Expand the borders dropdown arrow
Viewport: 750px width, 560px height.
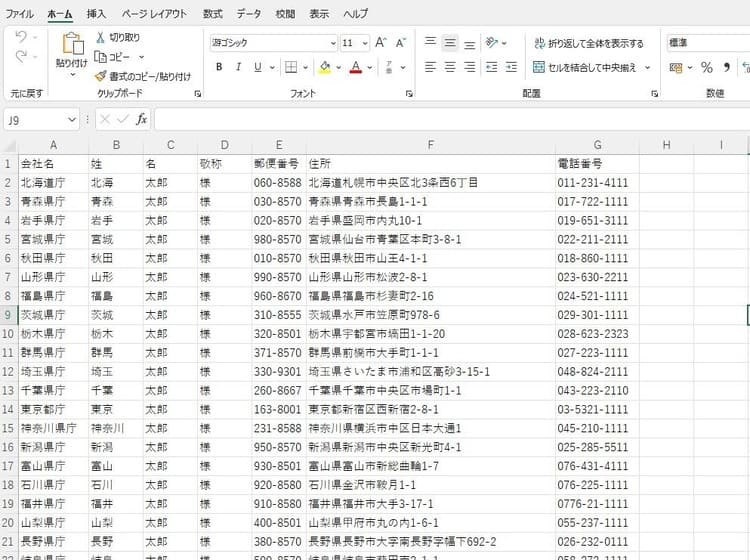pos(305,67)
